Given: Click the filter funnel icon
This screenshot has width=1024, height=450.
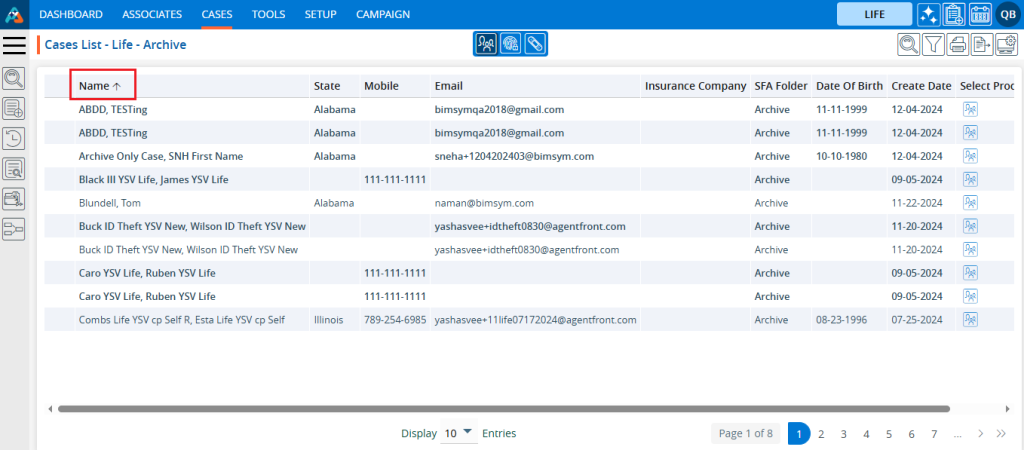Looking at the screenshot, I should point(932,44).
